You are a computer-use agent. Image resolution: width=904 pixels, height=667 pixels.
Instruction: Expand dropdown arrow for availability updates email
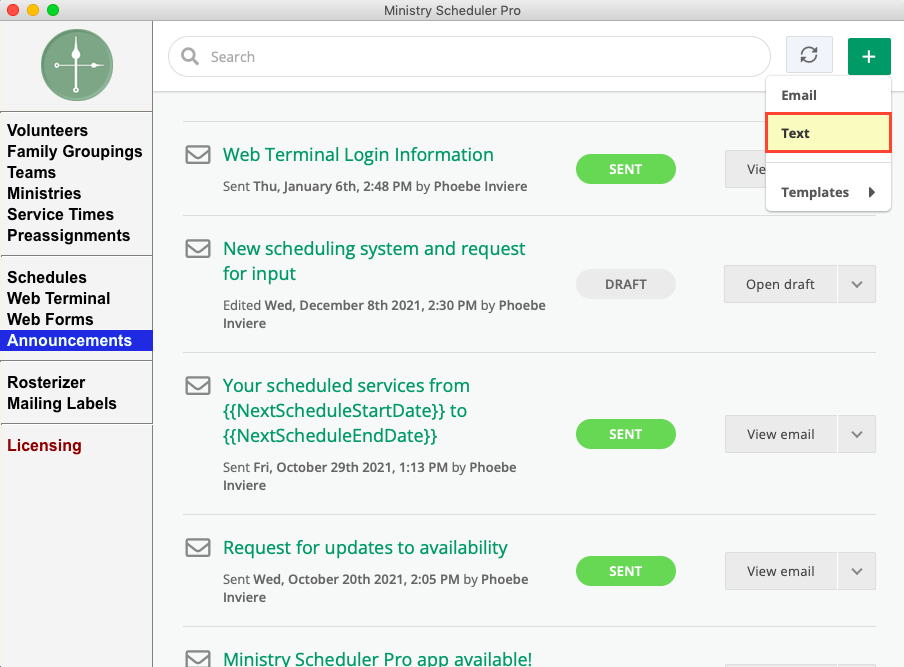(x=857, y=571)
